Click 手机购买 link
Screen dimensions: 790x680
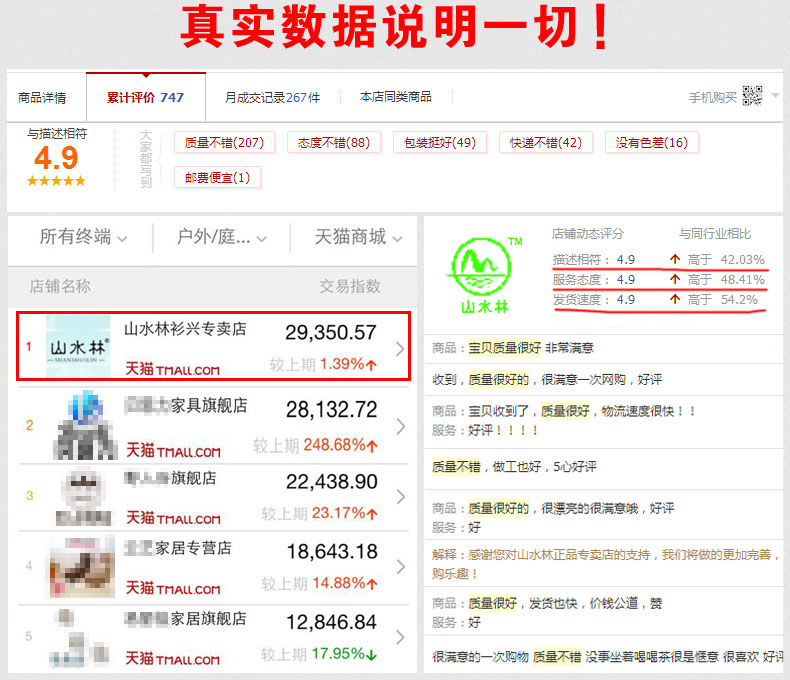pos(712,97)
